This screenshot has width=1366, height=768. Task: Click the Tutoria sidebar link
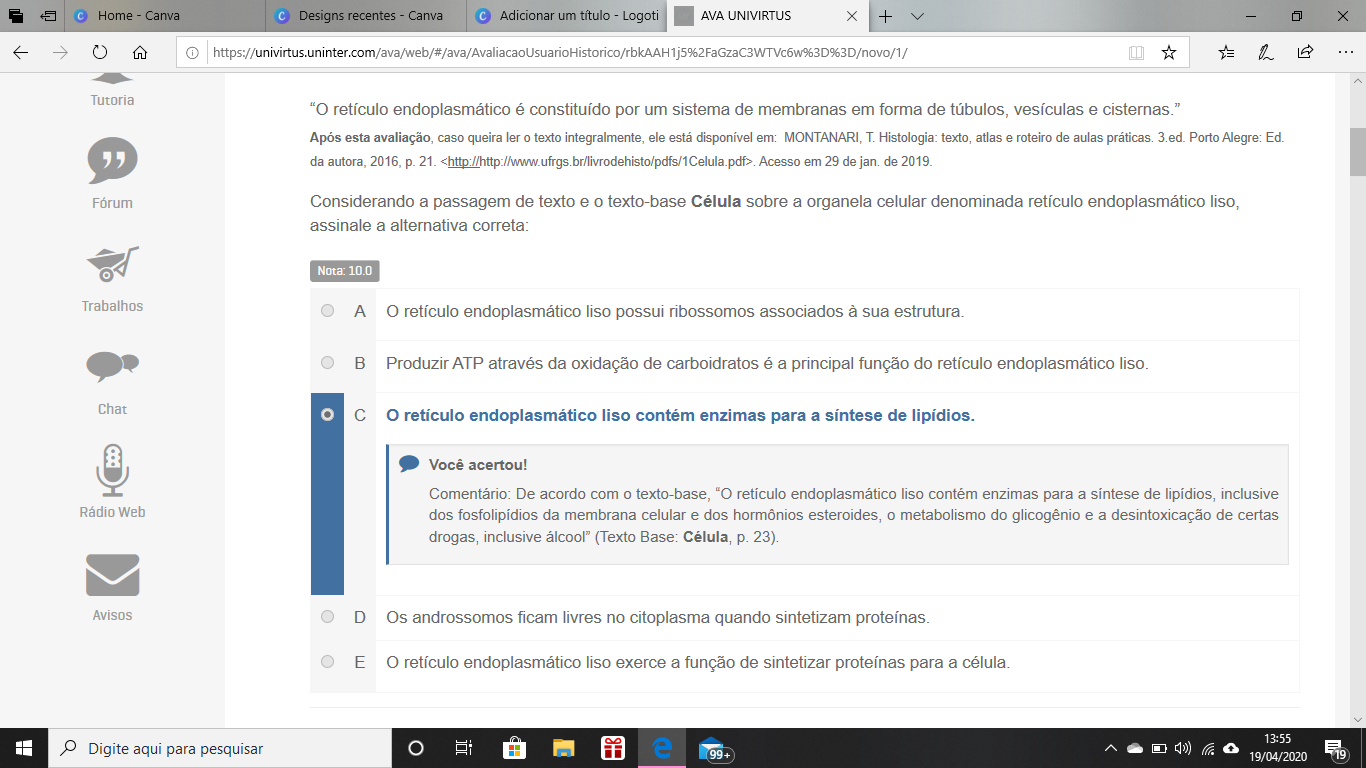click(112, 100)
